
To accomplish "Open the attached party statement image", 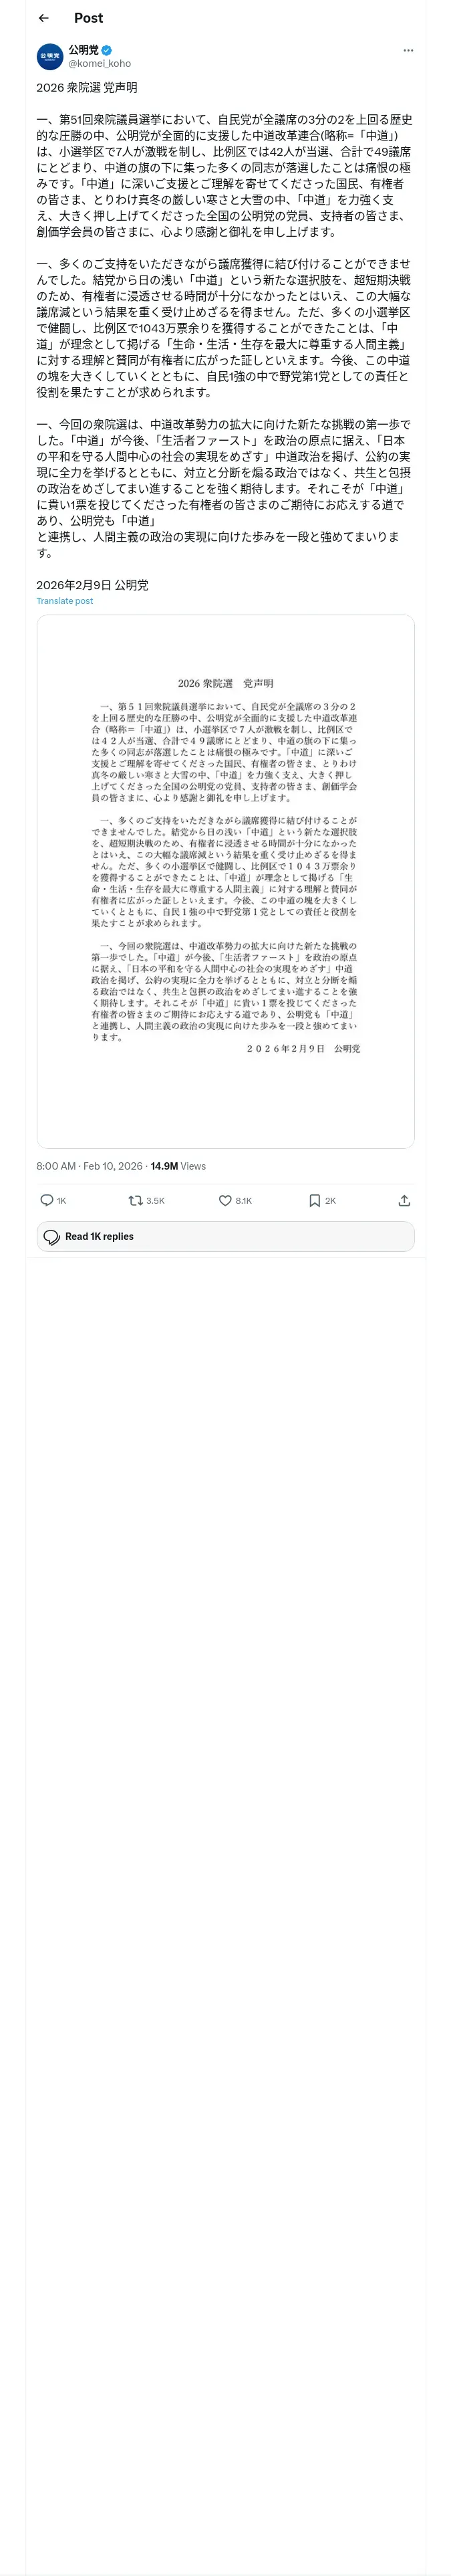I will (x=225, y=881).
